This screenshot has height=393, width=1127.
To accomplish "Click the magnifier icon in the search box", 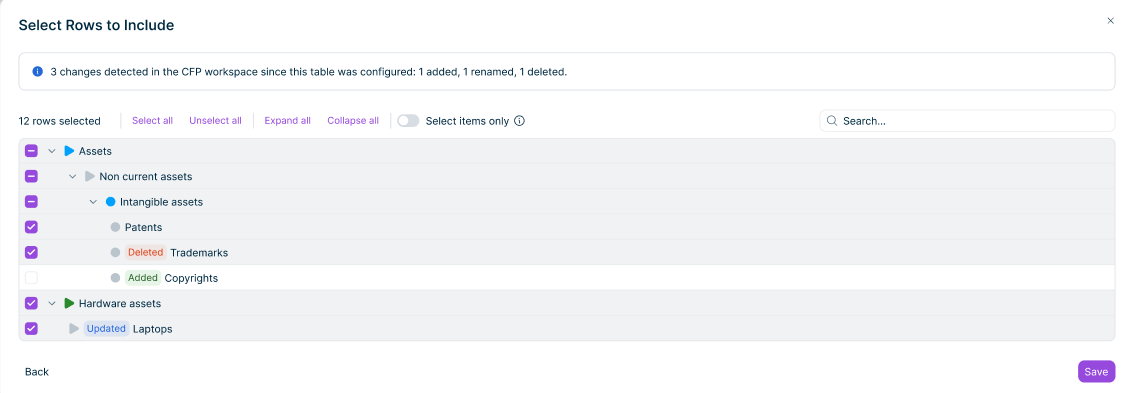I will coord(832,121).
